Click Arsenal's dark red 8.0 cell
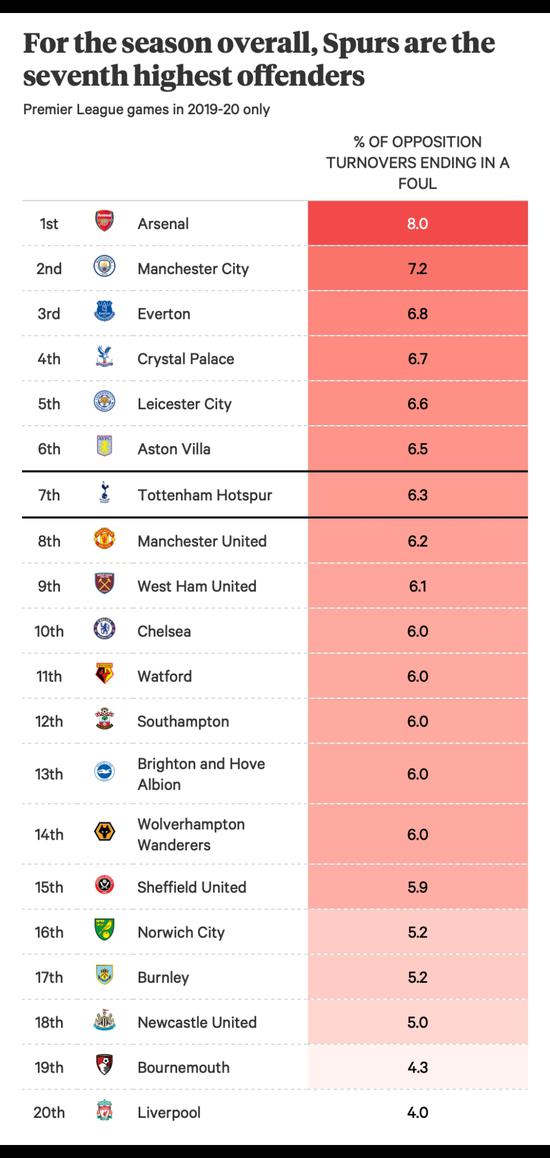 418,223
